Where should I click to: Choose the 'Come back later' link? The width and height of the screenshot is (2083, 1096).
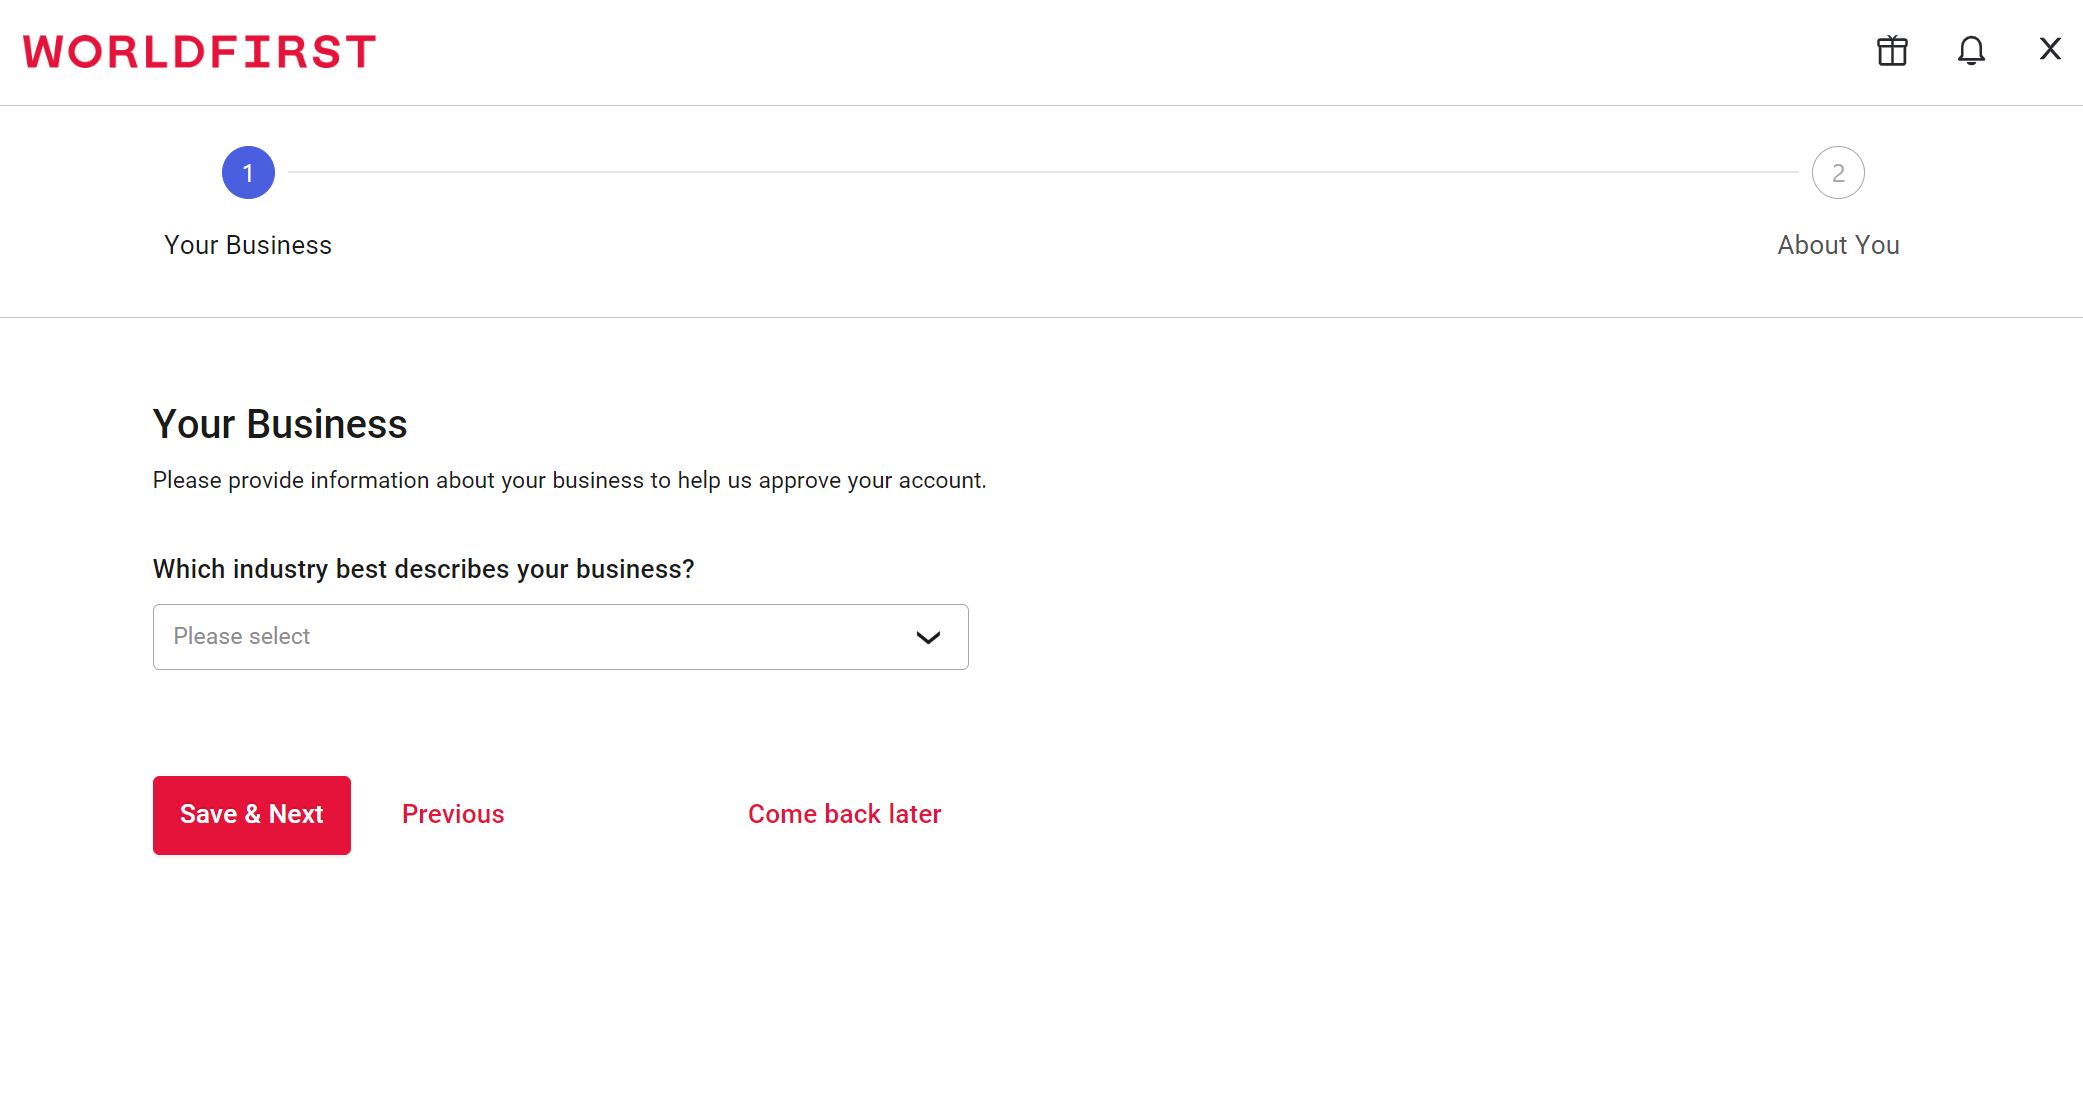[x=844, y=814]
